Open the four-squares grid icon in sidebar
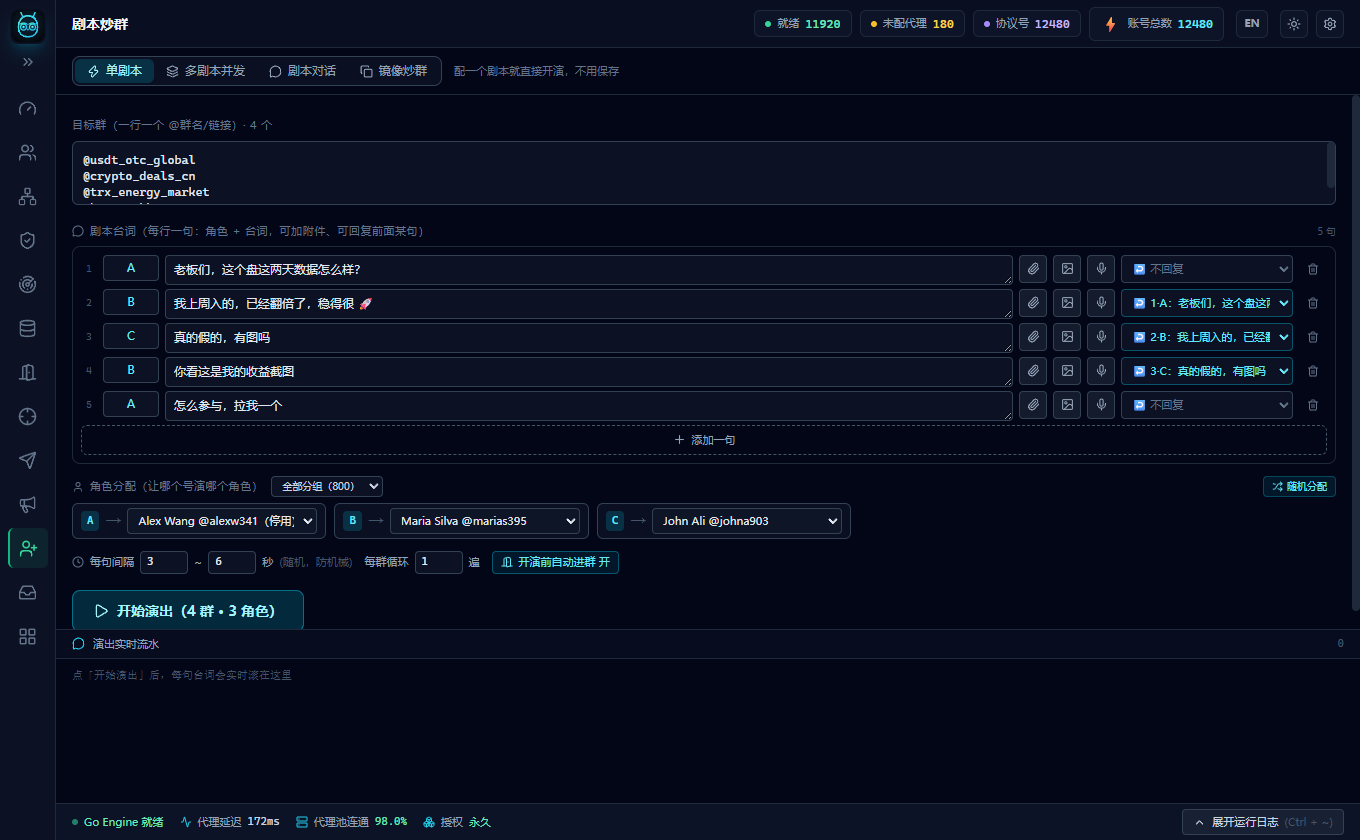 pos(28,636)
